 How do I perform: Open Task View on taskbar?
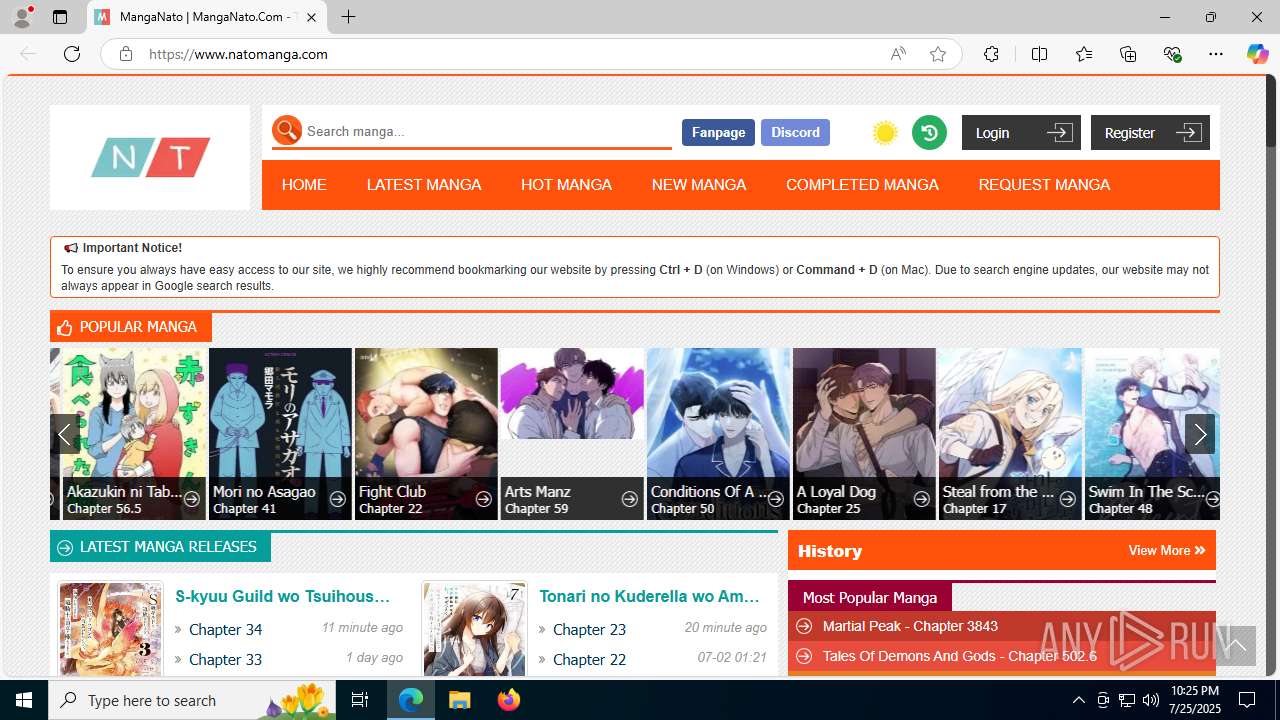coord(361,700)
